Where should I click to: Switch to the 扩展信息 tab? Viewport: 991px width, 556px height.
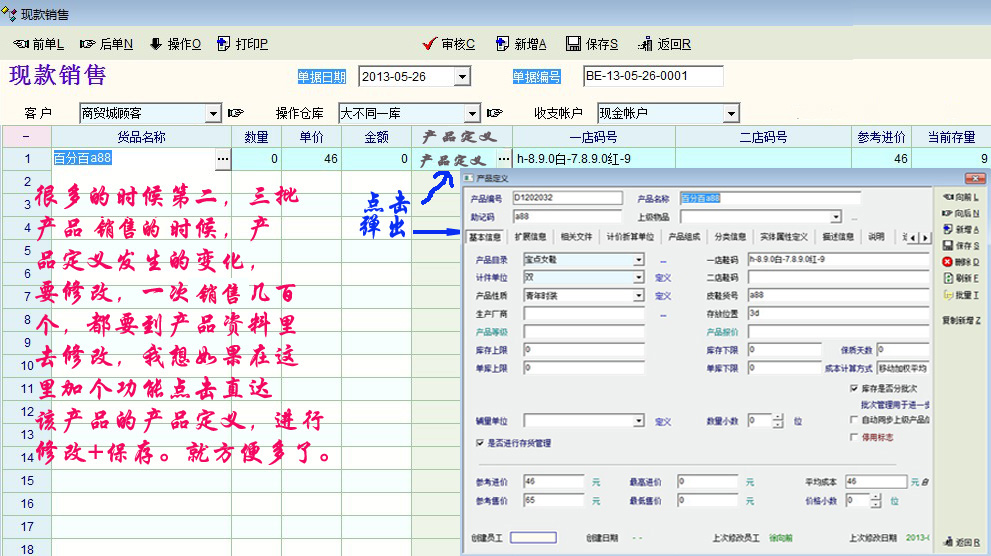530,237
